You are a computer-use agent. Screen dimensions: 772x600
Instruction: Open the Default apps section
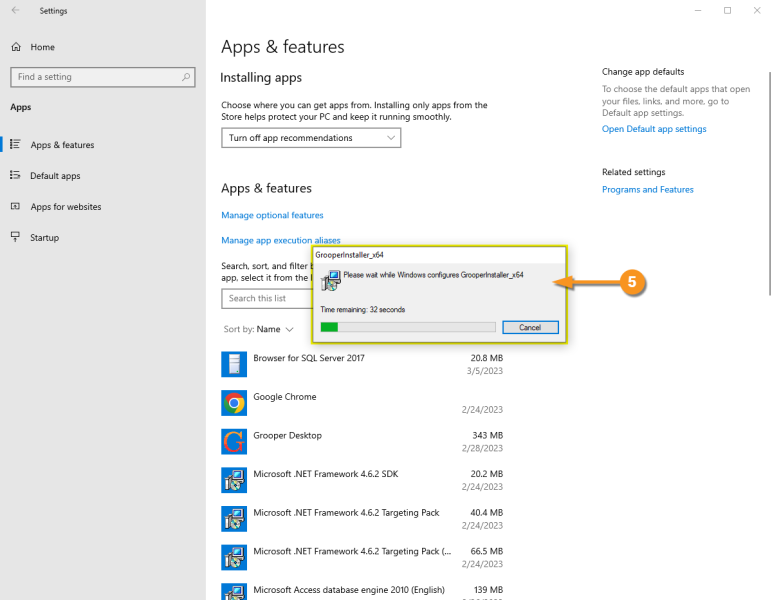coord(55,176)
